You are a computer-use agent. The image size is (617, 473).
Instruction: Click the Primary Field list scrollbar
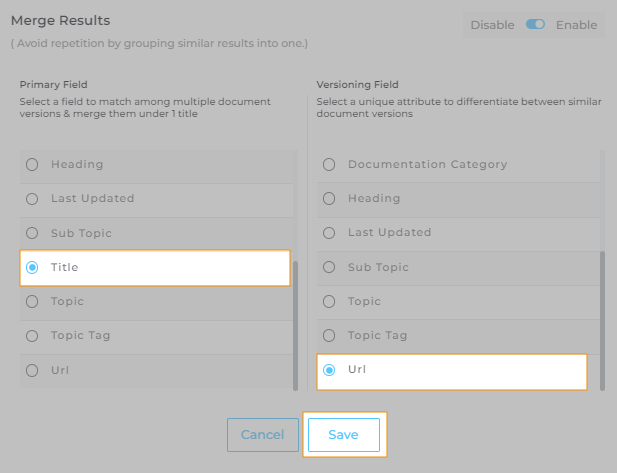(x=294, y=320)
